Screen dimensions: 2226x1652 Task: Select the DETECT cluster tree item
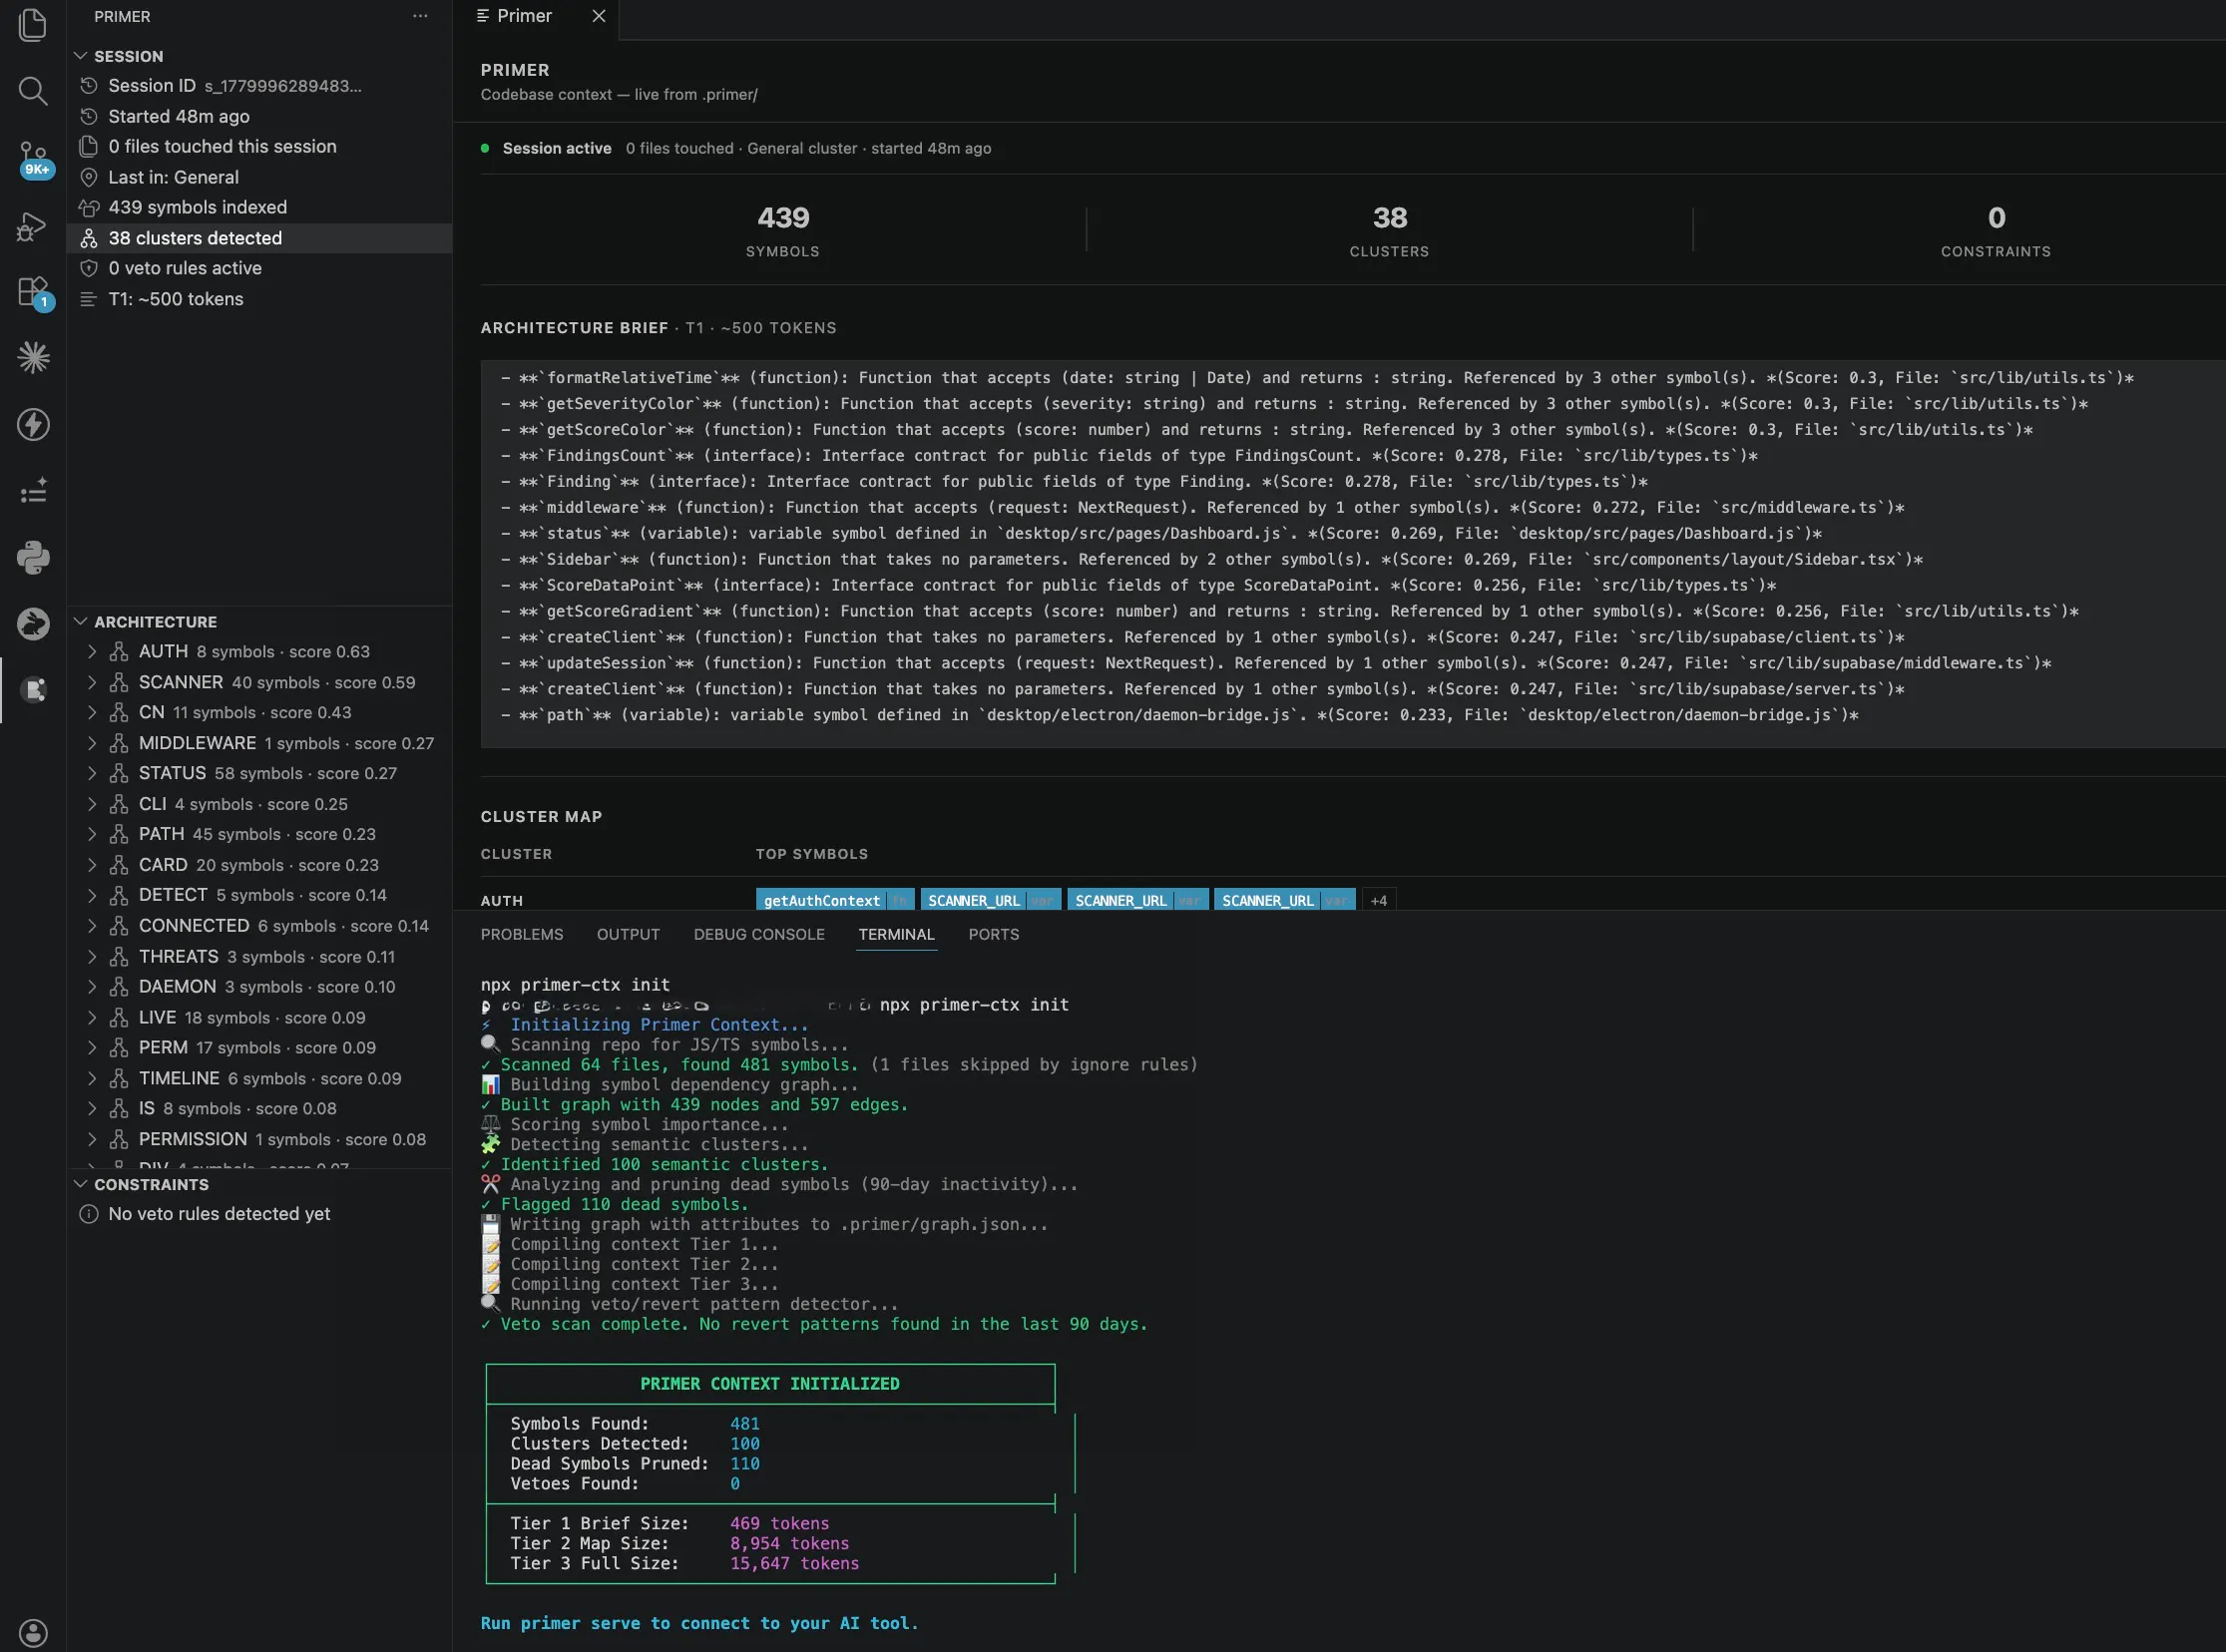point(260,895)
